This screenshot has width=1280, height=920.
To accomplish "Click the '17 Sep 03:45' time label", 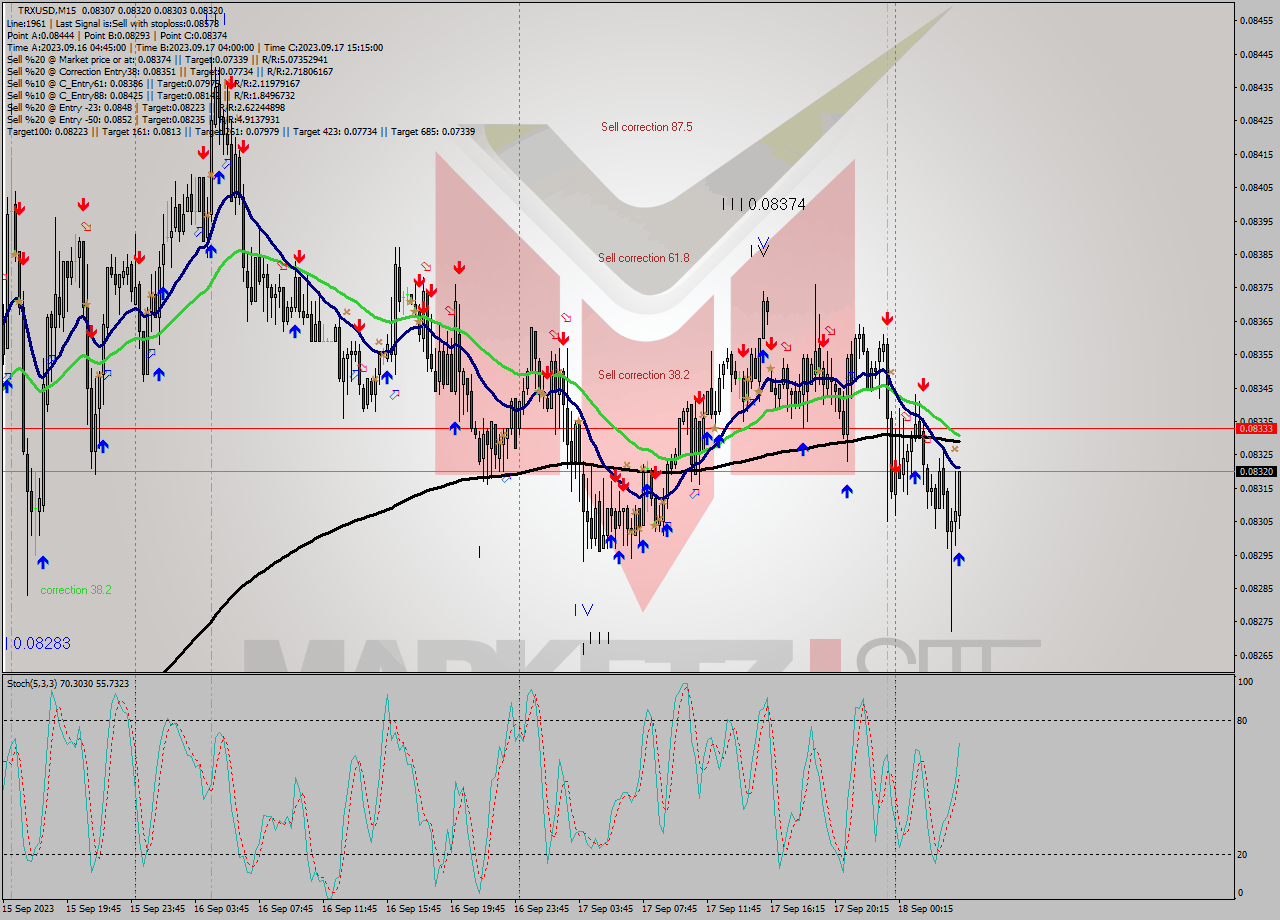I will 605,908.
